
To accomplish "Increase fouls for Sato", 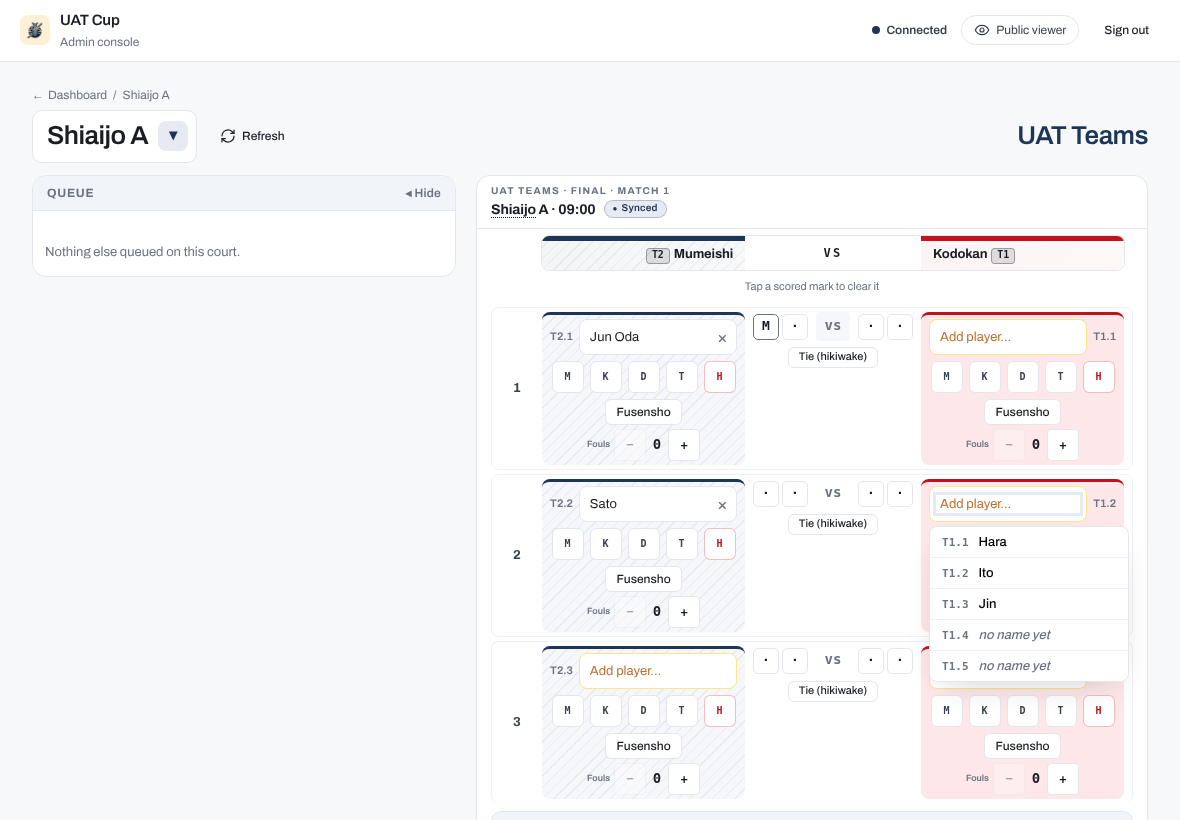I will click(x=684, y=612).
